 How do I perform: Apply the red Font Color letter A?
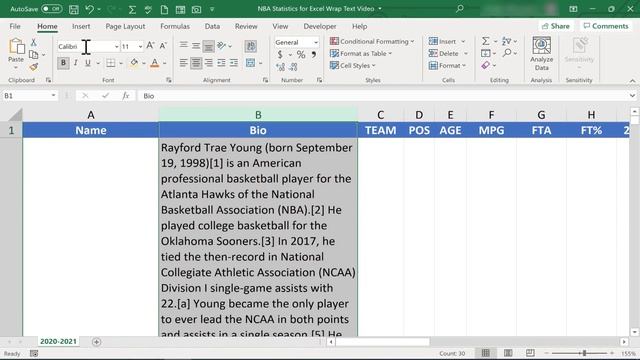(x=154, y=63)
